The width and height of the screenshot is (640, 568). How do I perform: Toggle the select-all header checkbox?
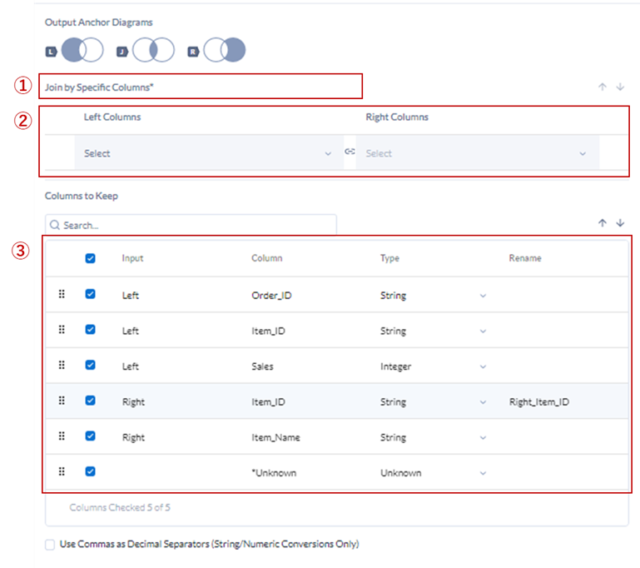click(90, 258)
